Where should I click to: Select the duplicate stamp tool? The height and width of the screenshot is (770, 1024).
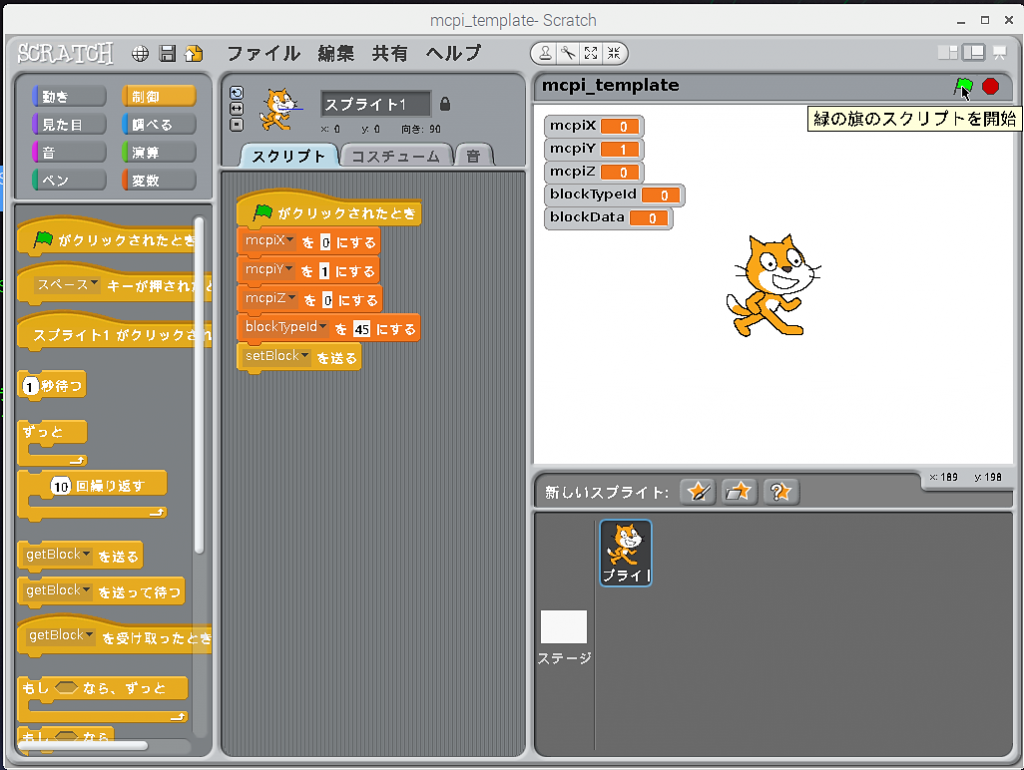point(545,54)
